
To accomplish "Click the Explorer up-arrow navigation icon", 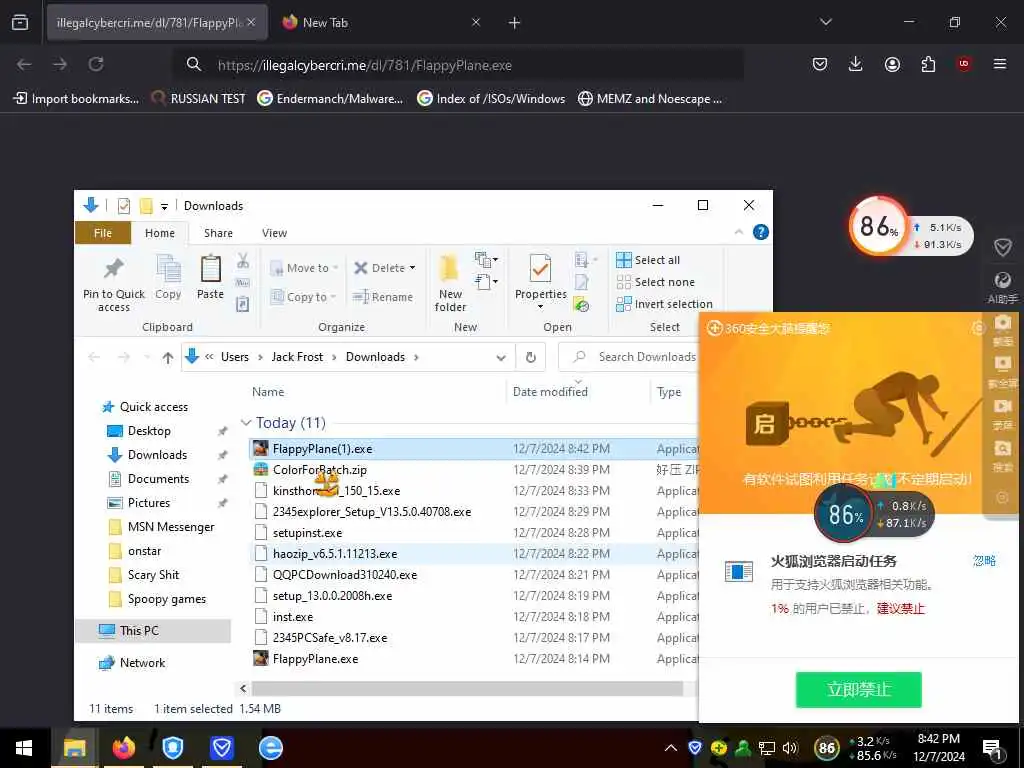I will point(168,357).
